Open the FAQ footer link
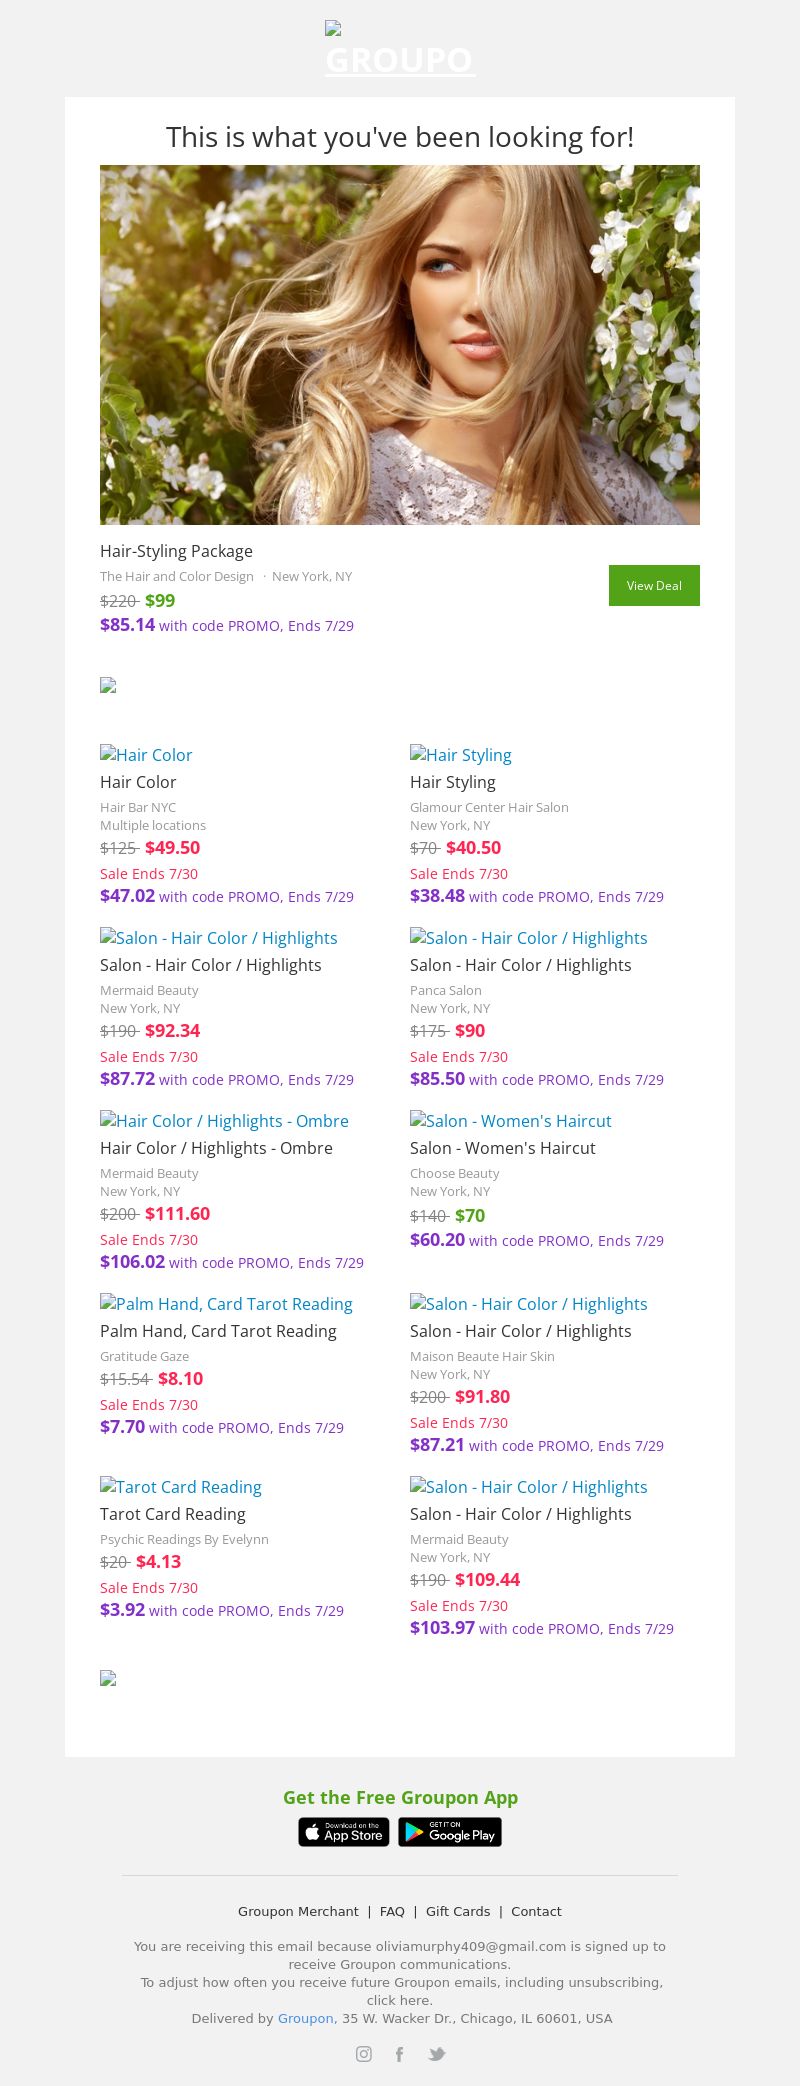 [392, 1911]
